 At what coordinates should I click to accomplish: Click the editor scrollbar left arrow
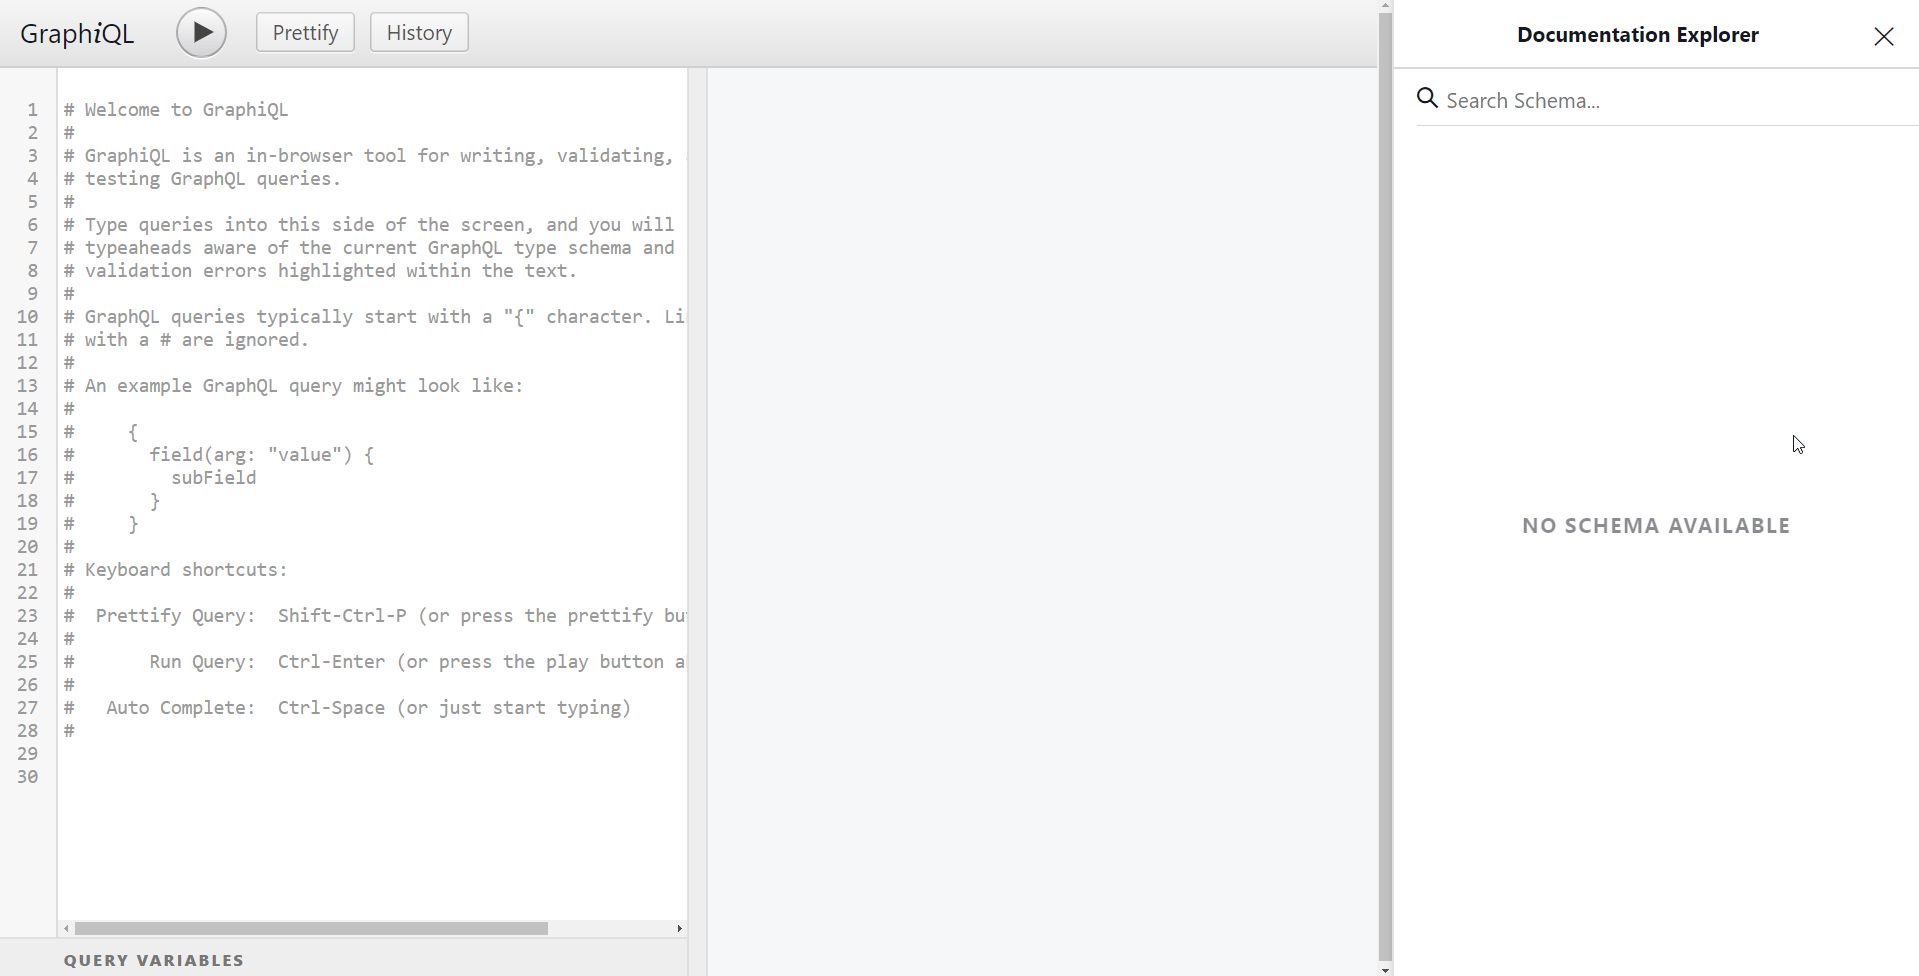tap(66, 929)
